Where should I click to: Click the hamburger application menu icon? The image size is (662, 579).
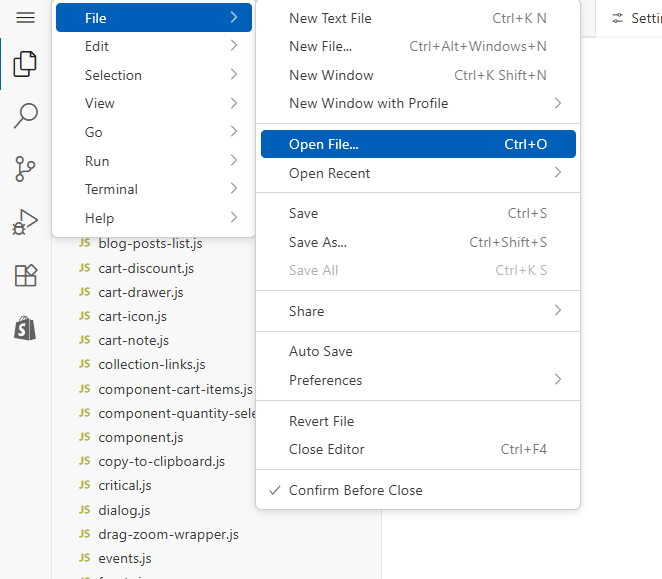coord(26,18)
